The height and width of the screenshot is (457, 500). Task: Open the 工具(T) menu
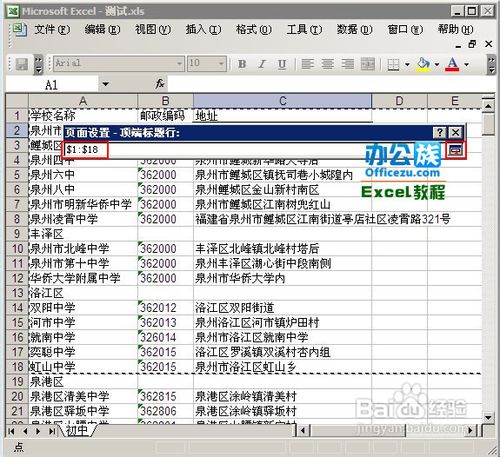pyautogui.click(x=304, y=30)
